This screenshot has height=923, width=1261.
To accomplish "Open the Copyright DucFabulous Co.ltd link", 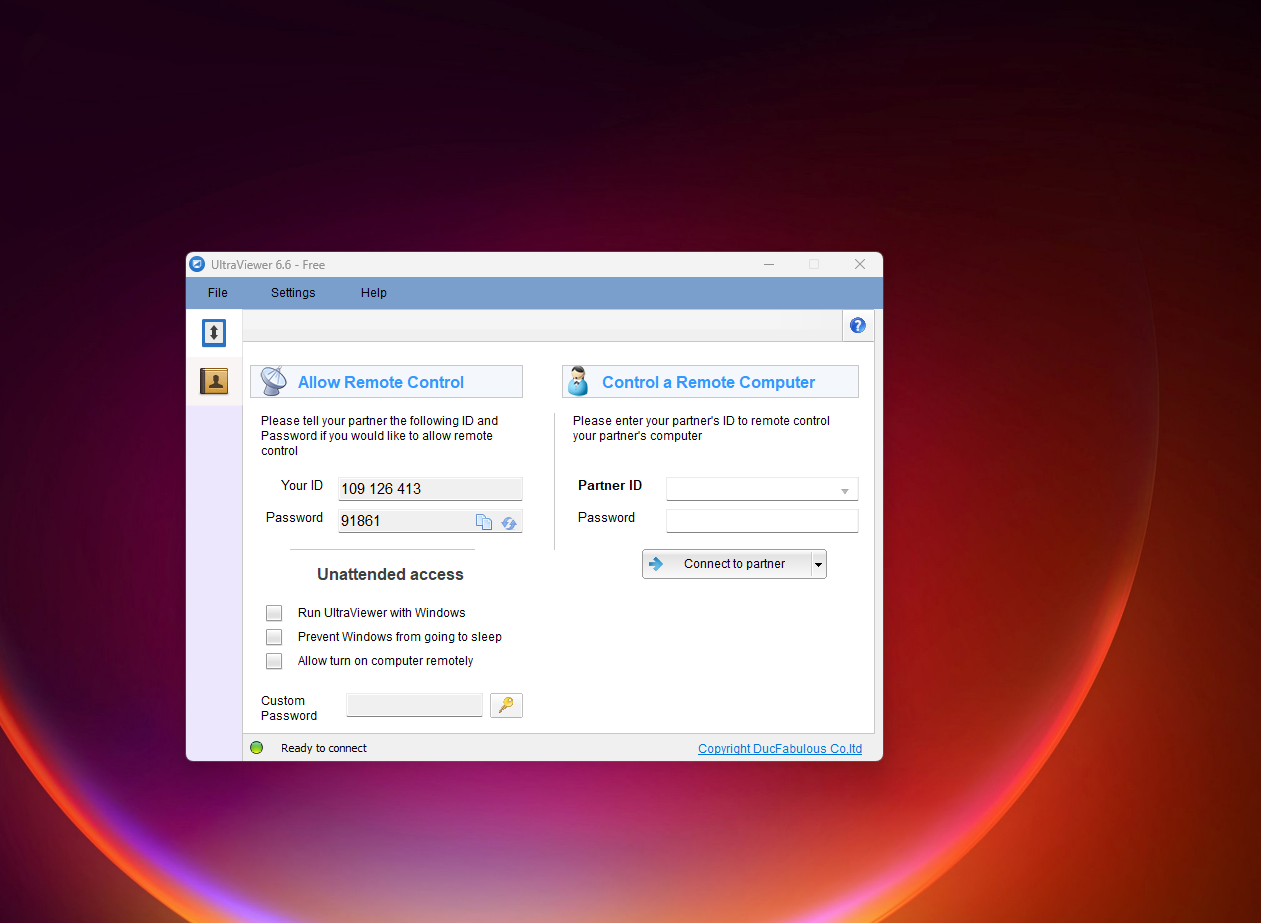I will (x=780, y=748).
